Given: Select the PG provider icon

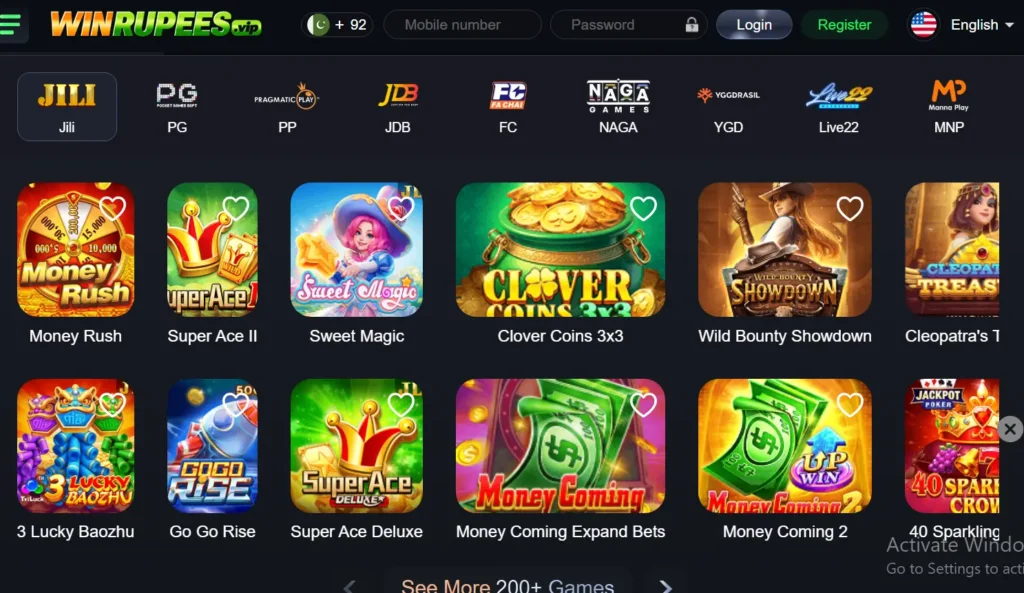Looking at the screenshot, I should (x=177, y=108).
